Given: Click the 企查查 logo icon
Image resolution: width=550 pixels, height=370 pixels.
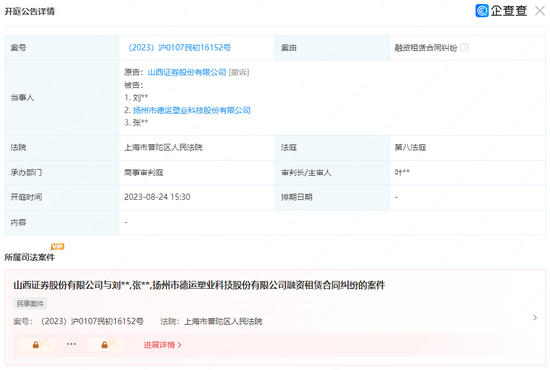Looking at the screenshot, I should pos(482,11).
